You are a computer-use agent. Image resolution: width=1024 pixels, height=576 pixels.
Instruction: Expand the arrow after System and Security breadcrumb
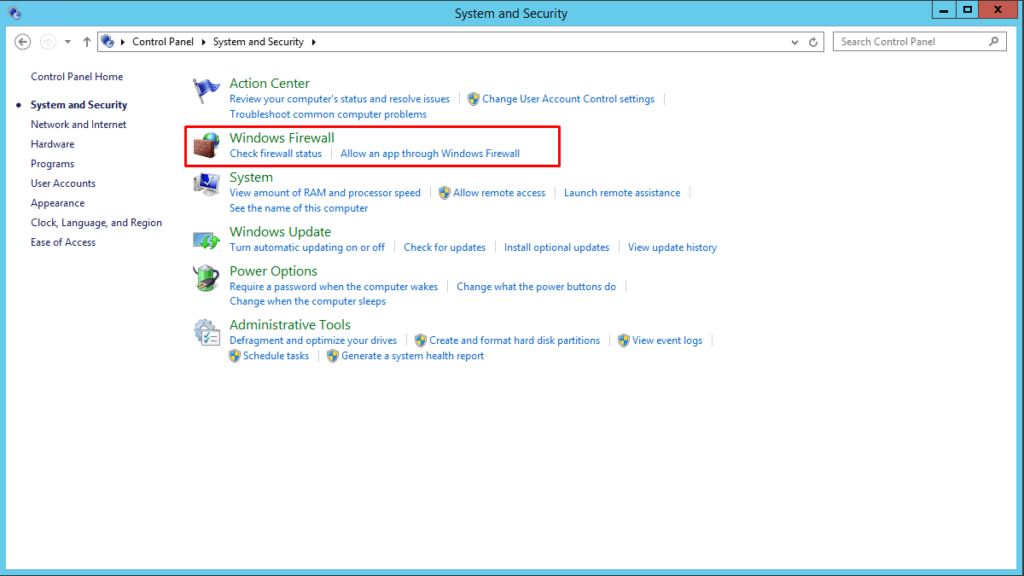pos(313,42)
